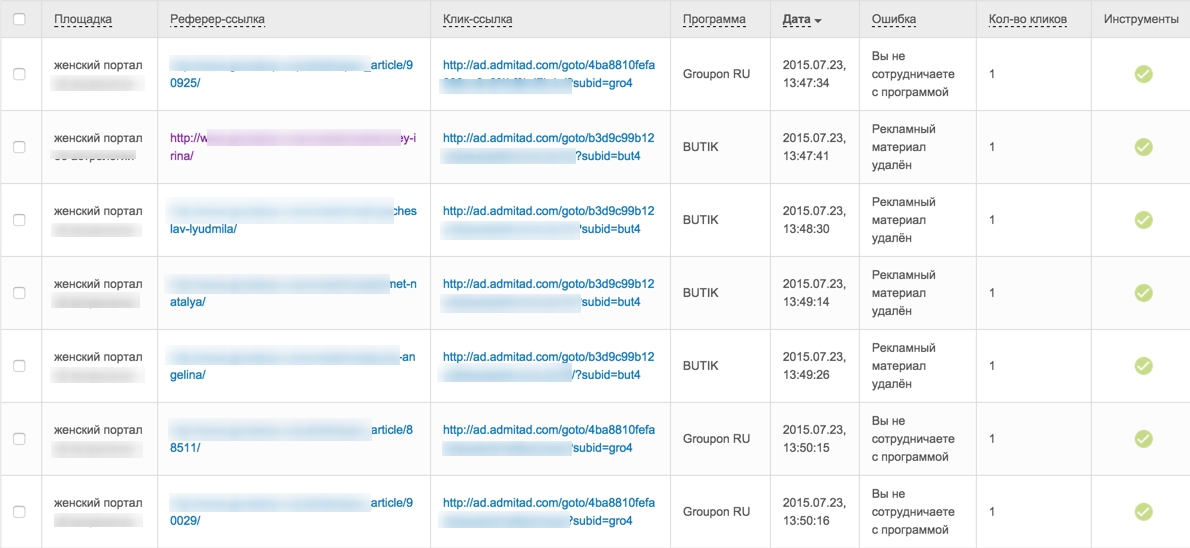Toggle the select-all checkbox in table header
This screenshot has width=1190, height=548.
point(20,19)
